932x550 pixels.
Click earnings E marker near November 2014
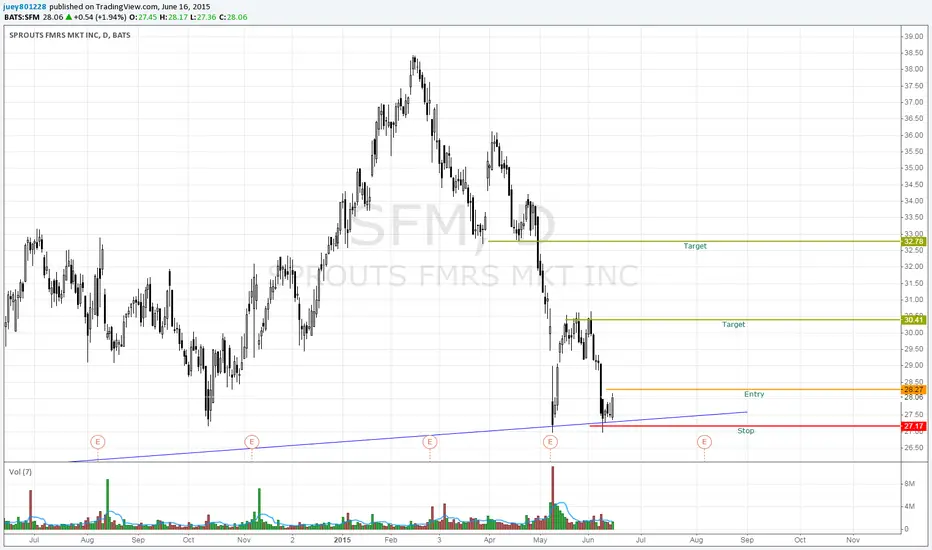[251, 442]
